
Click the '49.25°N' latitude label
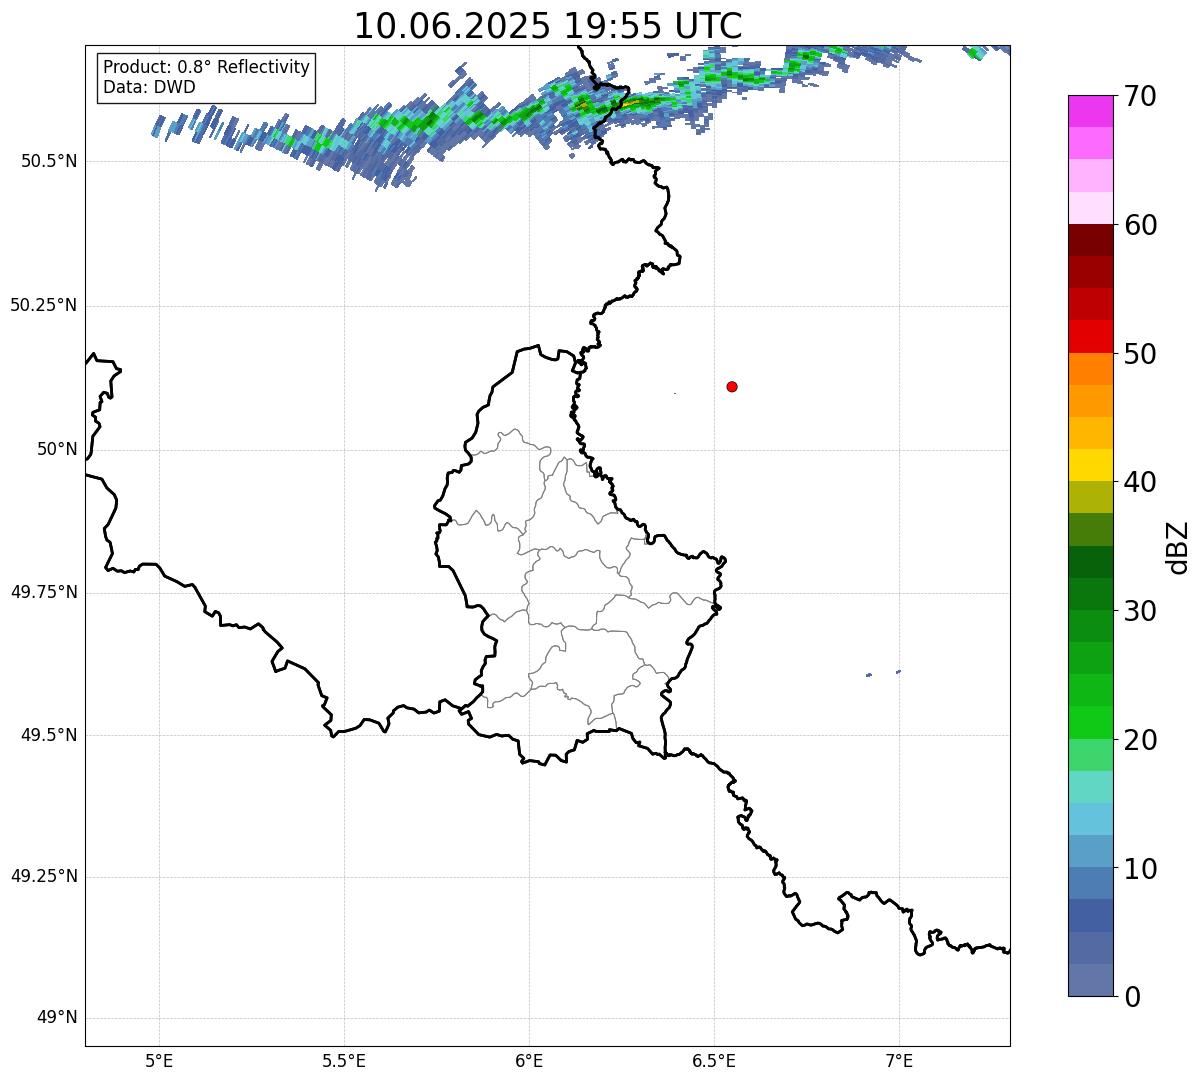pyautogui.click(x=43, y=876)
